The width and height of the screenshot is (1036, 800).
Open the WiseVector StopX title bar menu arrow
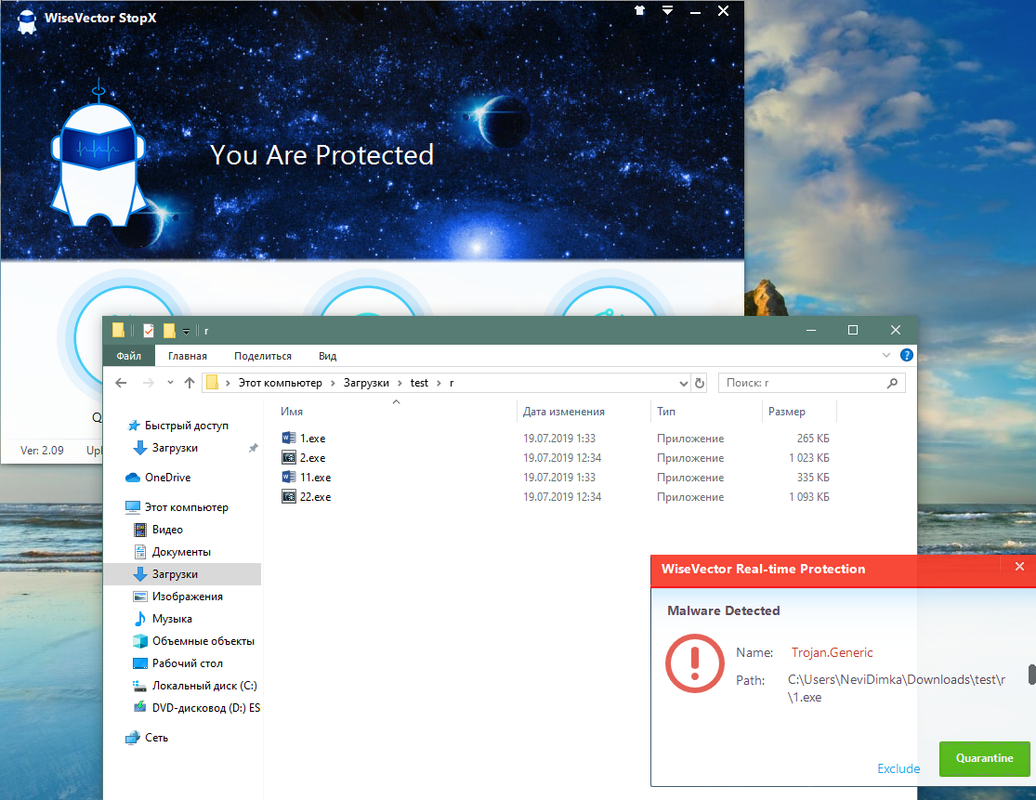click(668, 11)
